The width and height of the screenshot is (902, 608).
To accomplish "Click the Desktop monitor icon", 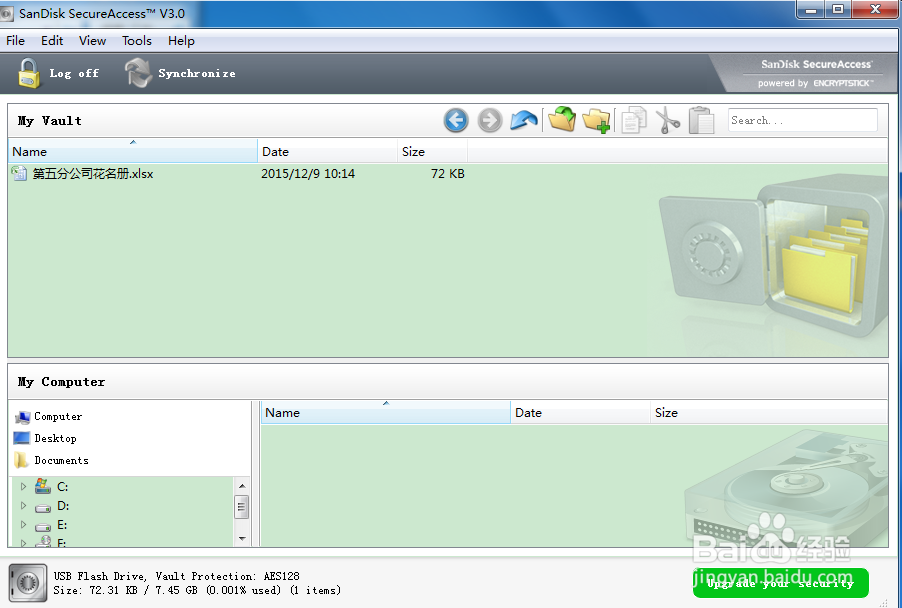I will (21, 438).
